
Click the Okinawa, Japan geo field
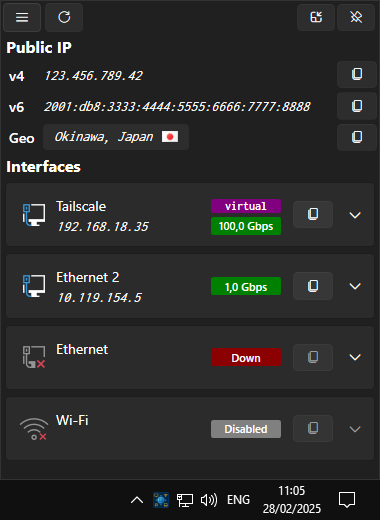(116, 137)
